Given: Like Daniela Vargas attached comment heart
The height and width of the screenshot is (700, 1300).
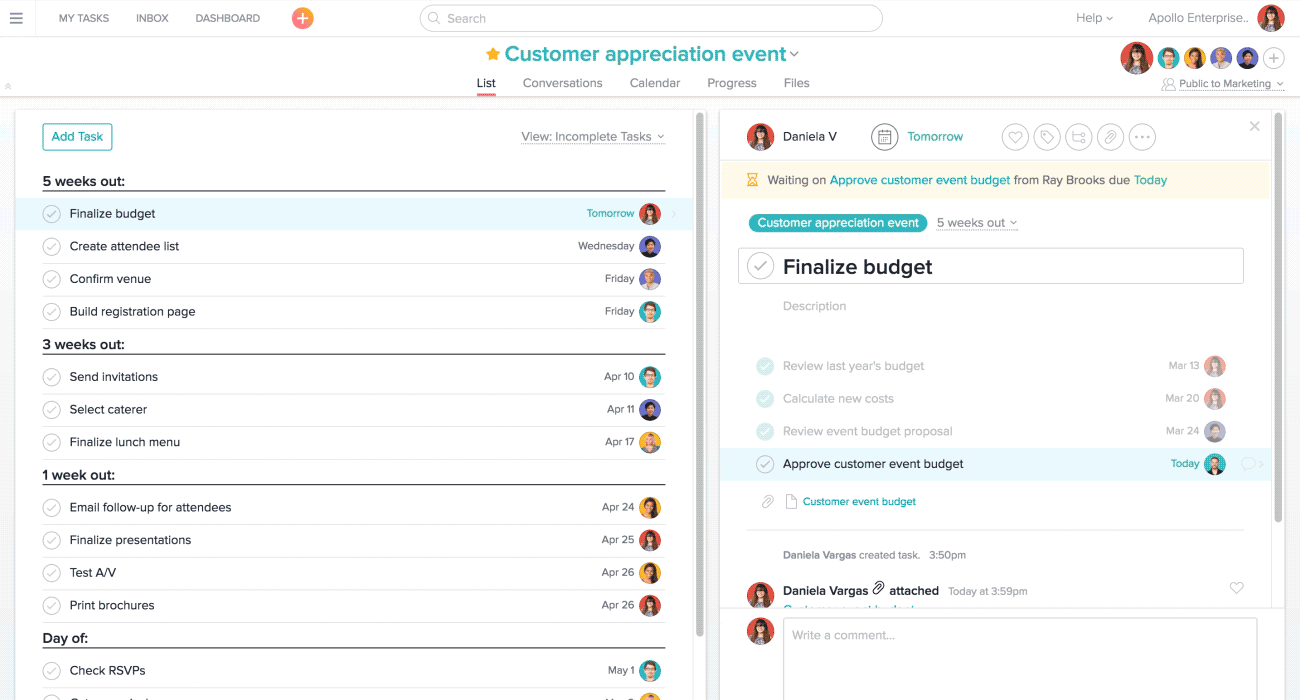Looking at the screenshot, I should pos(1236,588).
